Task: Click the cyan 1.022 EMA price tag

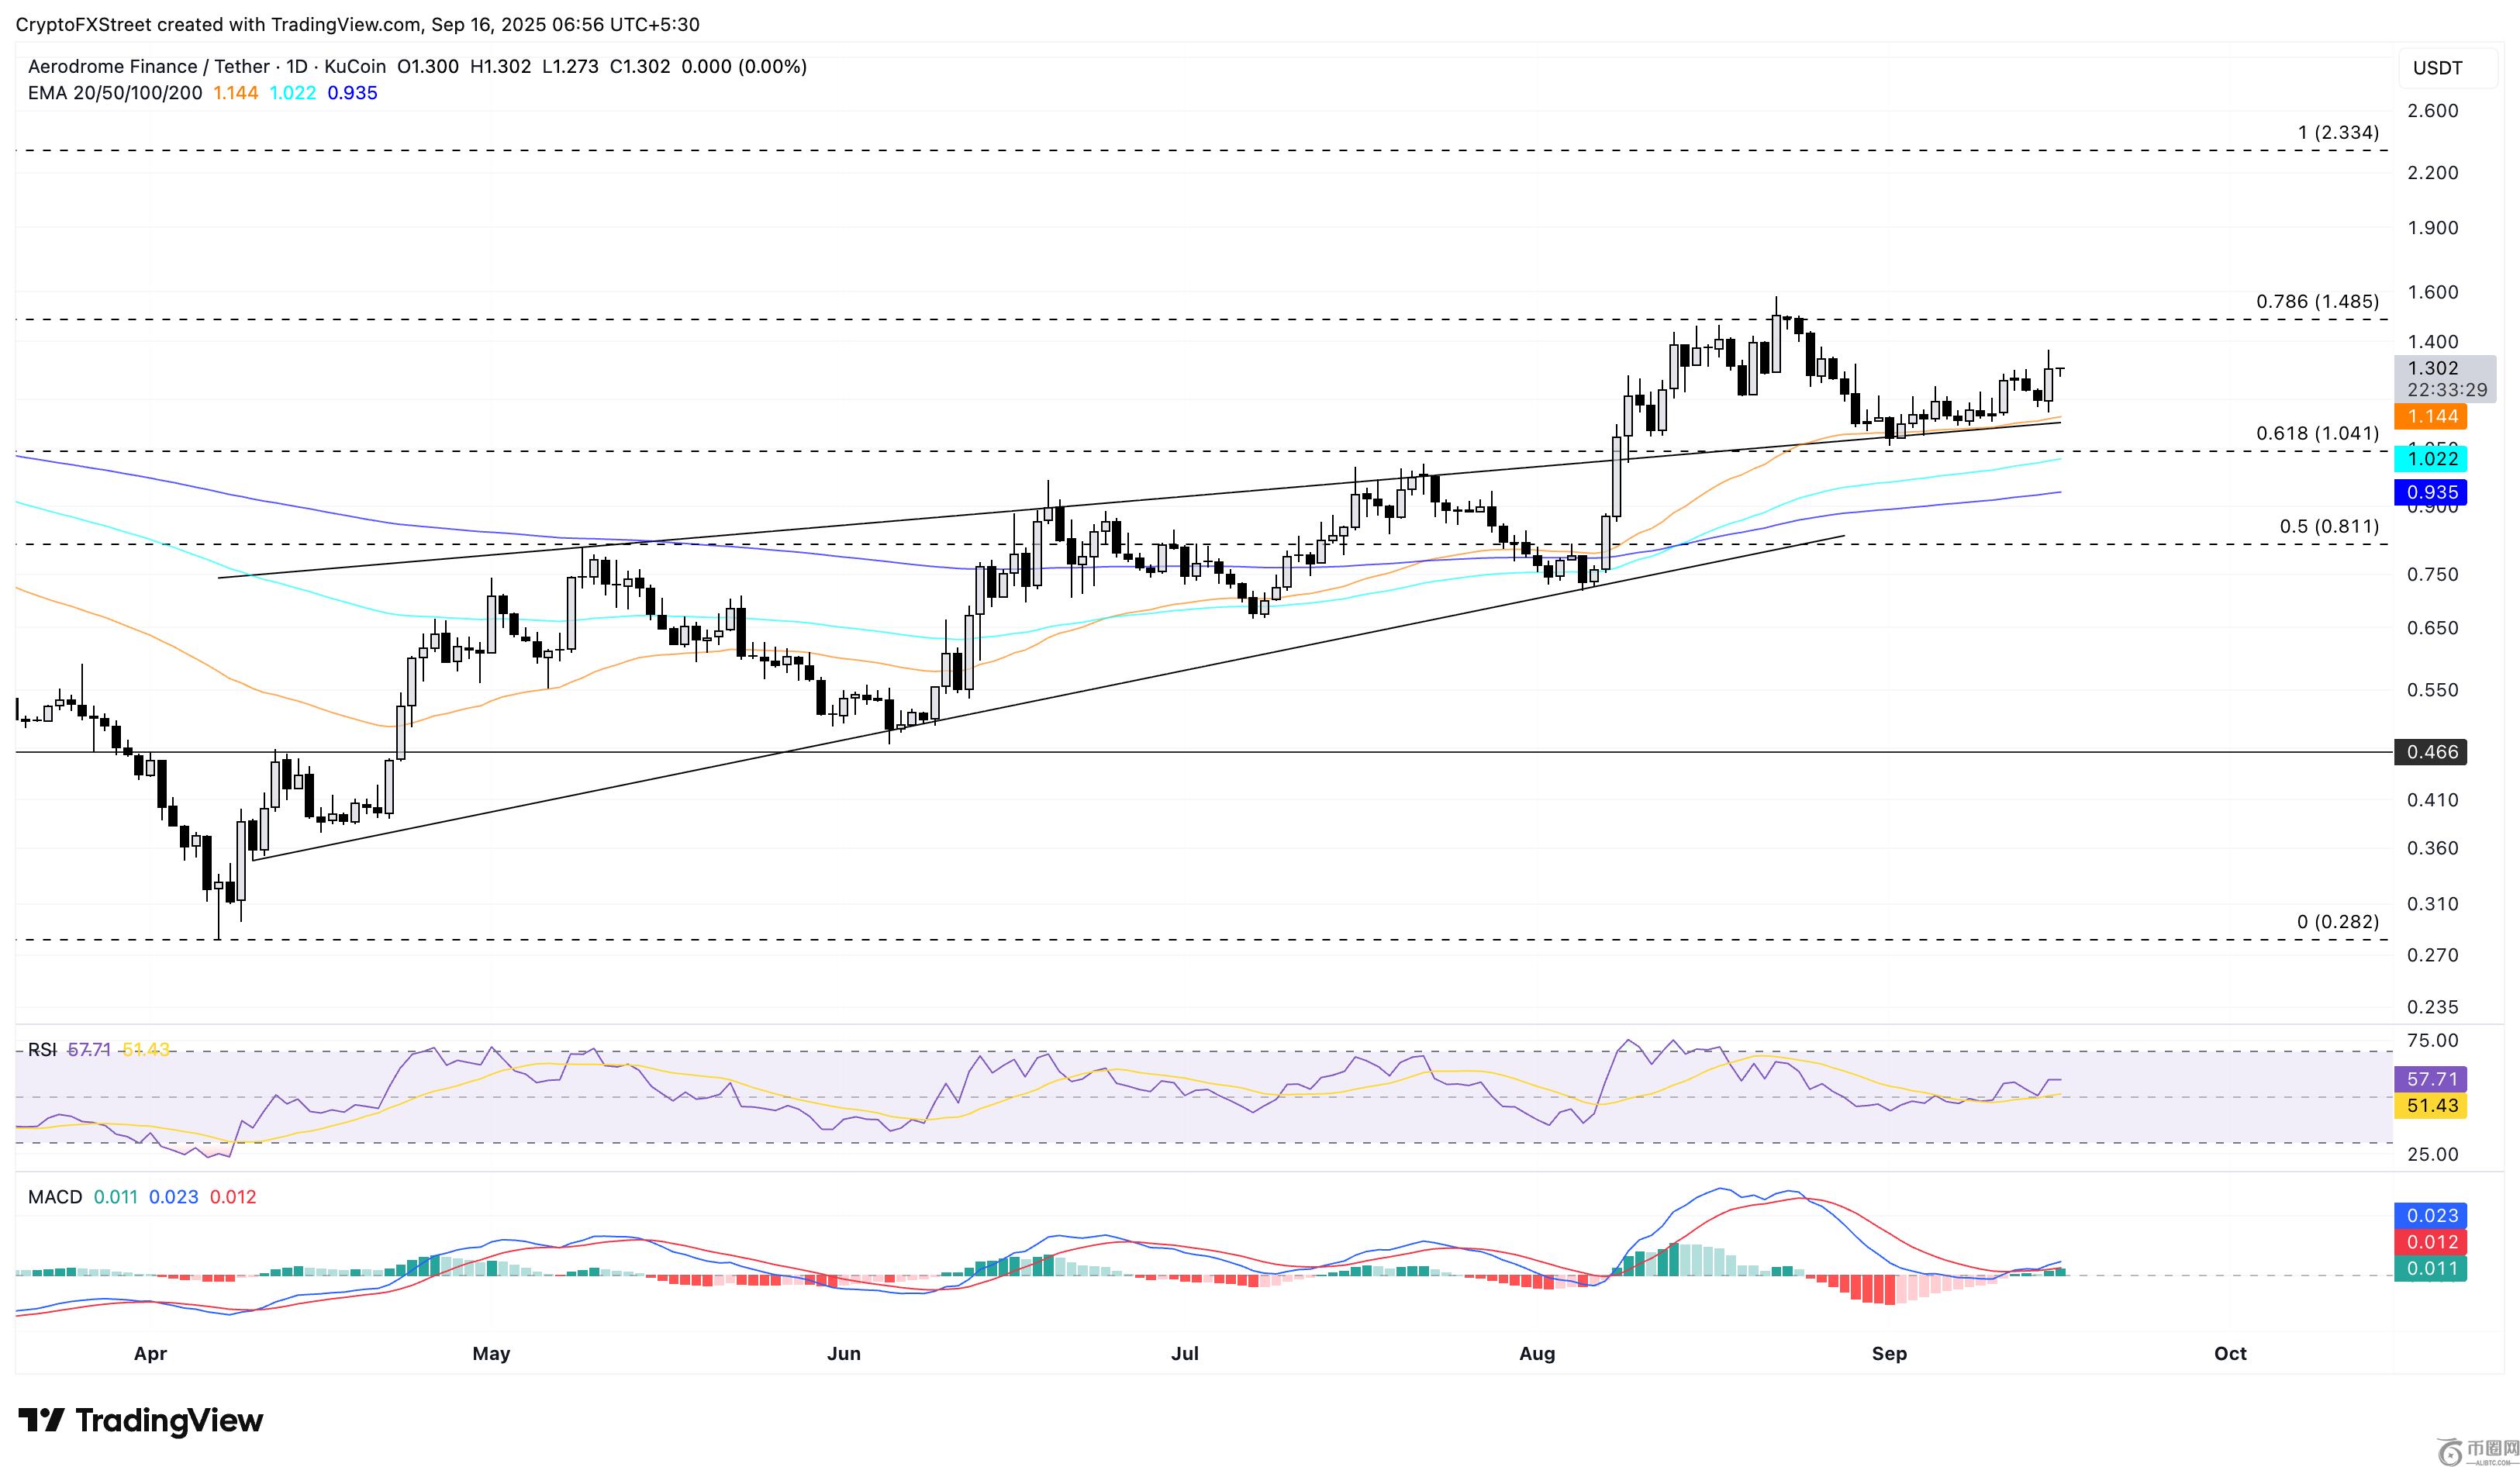Action: coord(2430,459)
